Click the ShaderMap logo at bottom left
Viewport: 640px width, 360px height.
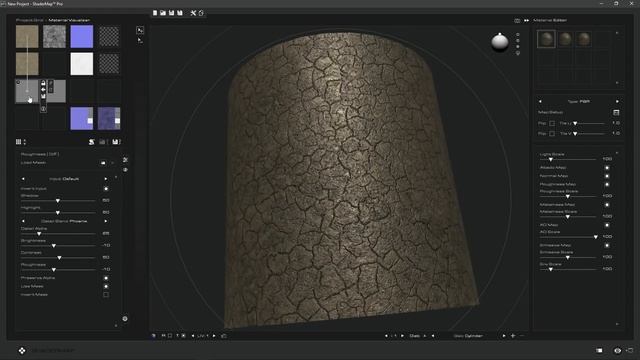click(22, 351)
